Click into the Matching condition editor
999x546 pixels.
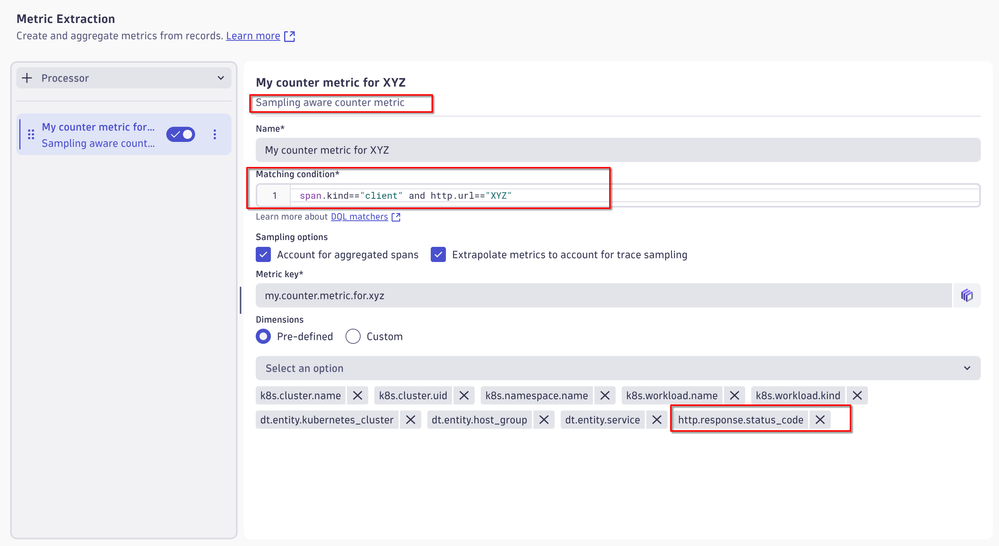click(634, 196)
